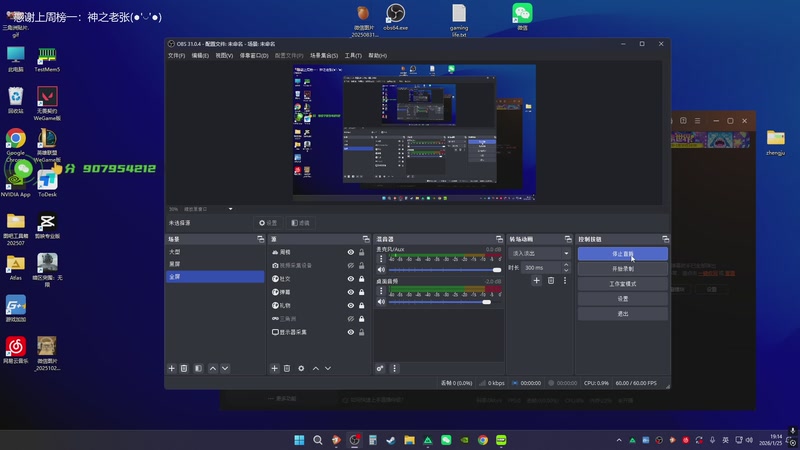The height and width of the screenshot is (450, 800).
Task: Open Google Chrome desktop shortcut
Action: point(16,142)
